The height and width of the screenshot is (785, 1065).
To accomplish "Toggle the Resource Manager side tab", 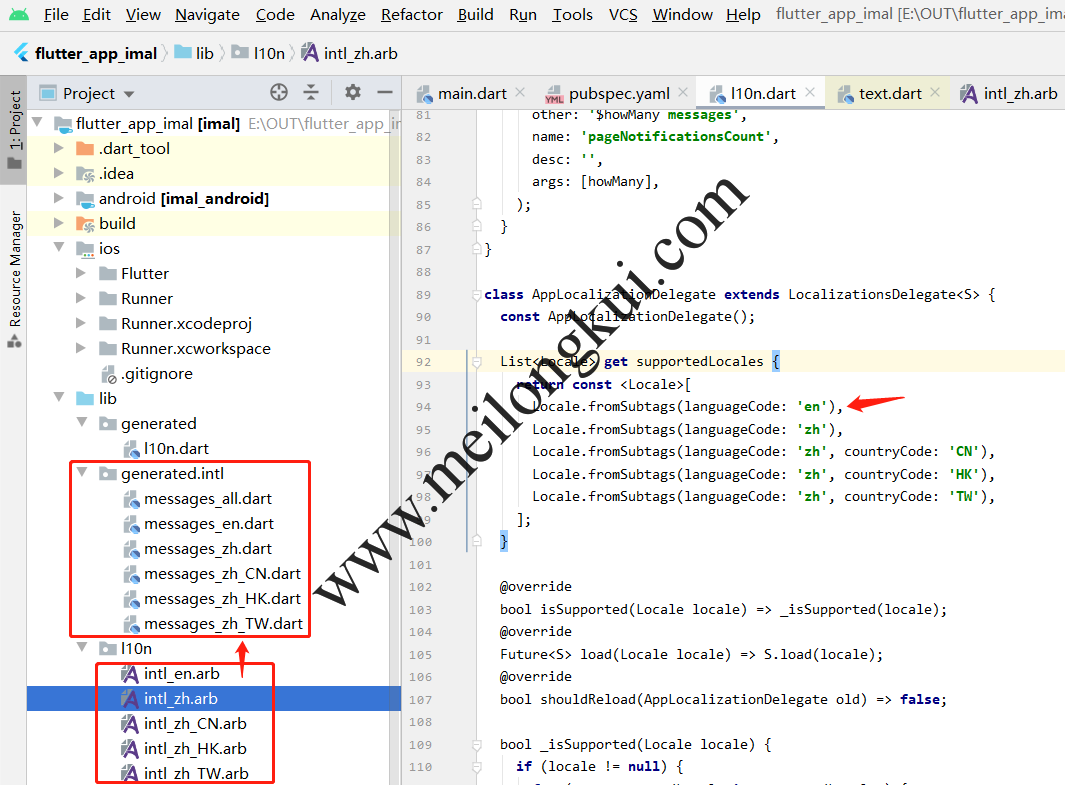I will coord(14,278).
